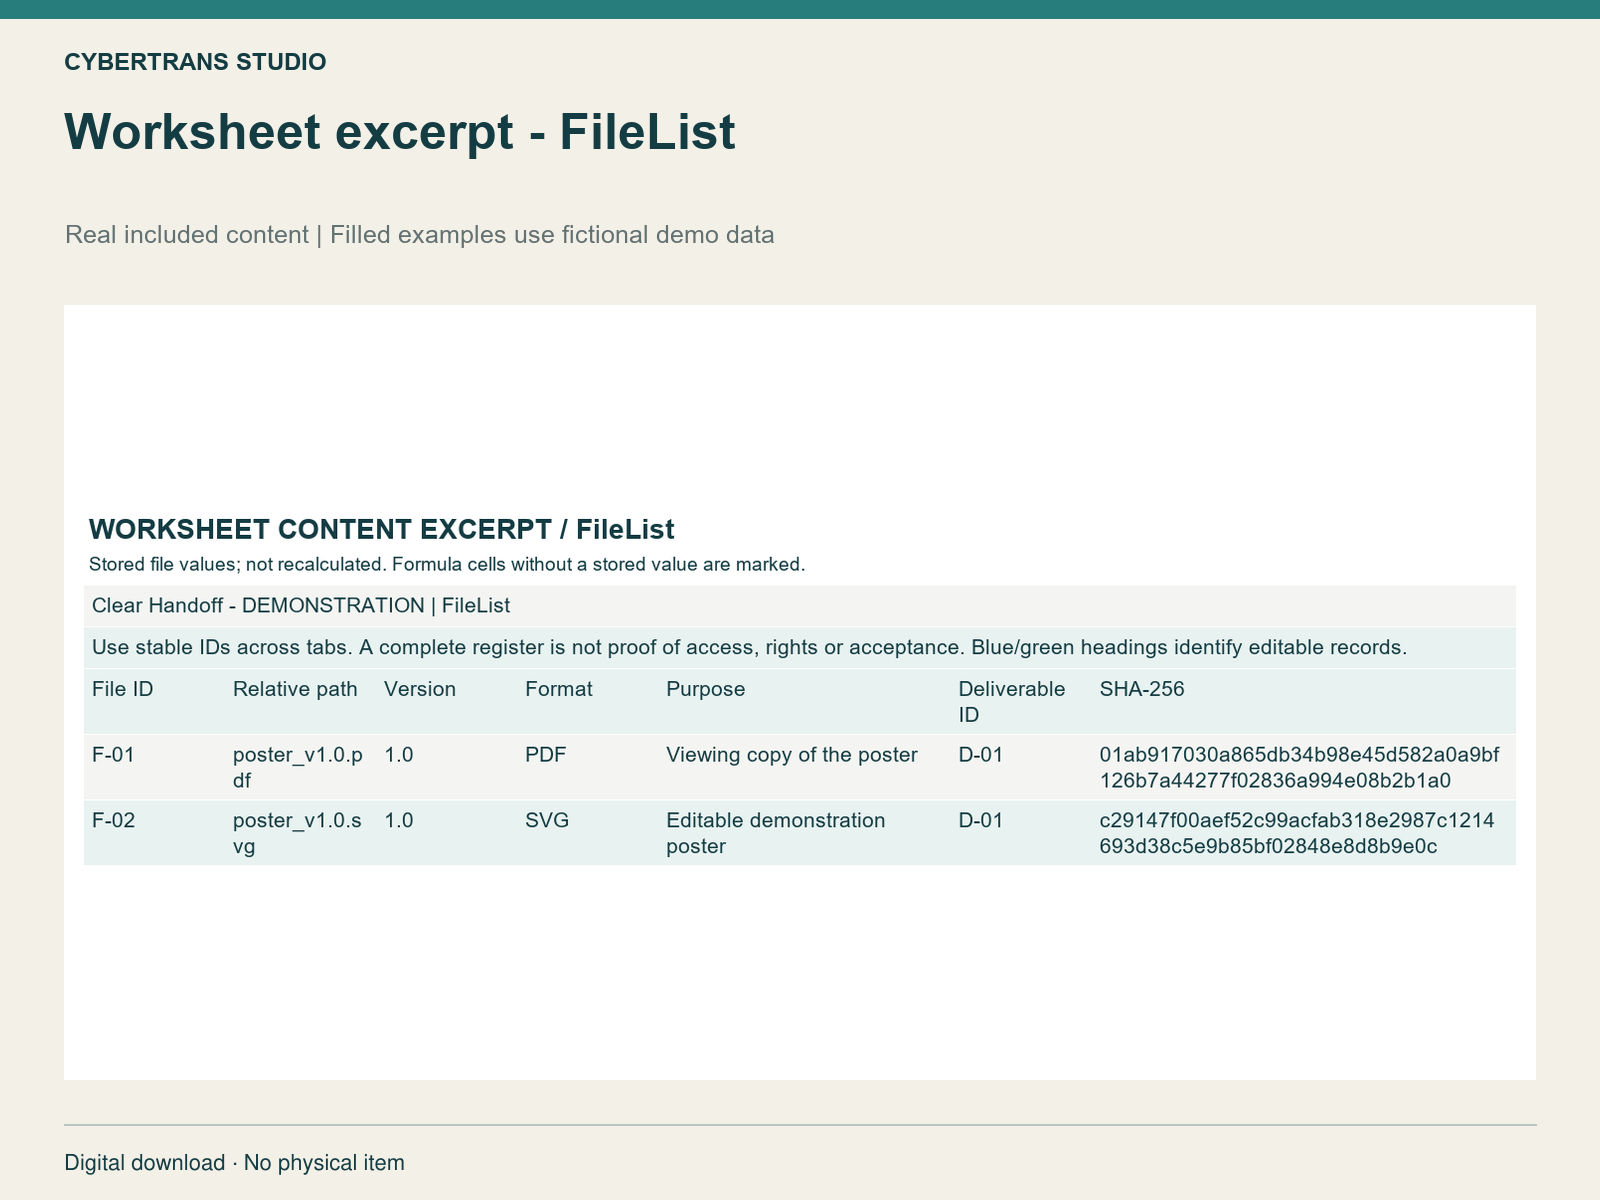1600x1200 pixels.
Task: Click the 'Real included content' subtitle line
Action: pyautogui.click(x=420, y=235)
